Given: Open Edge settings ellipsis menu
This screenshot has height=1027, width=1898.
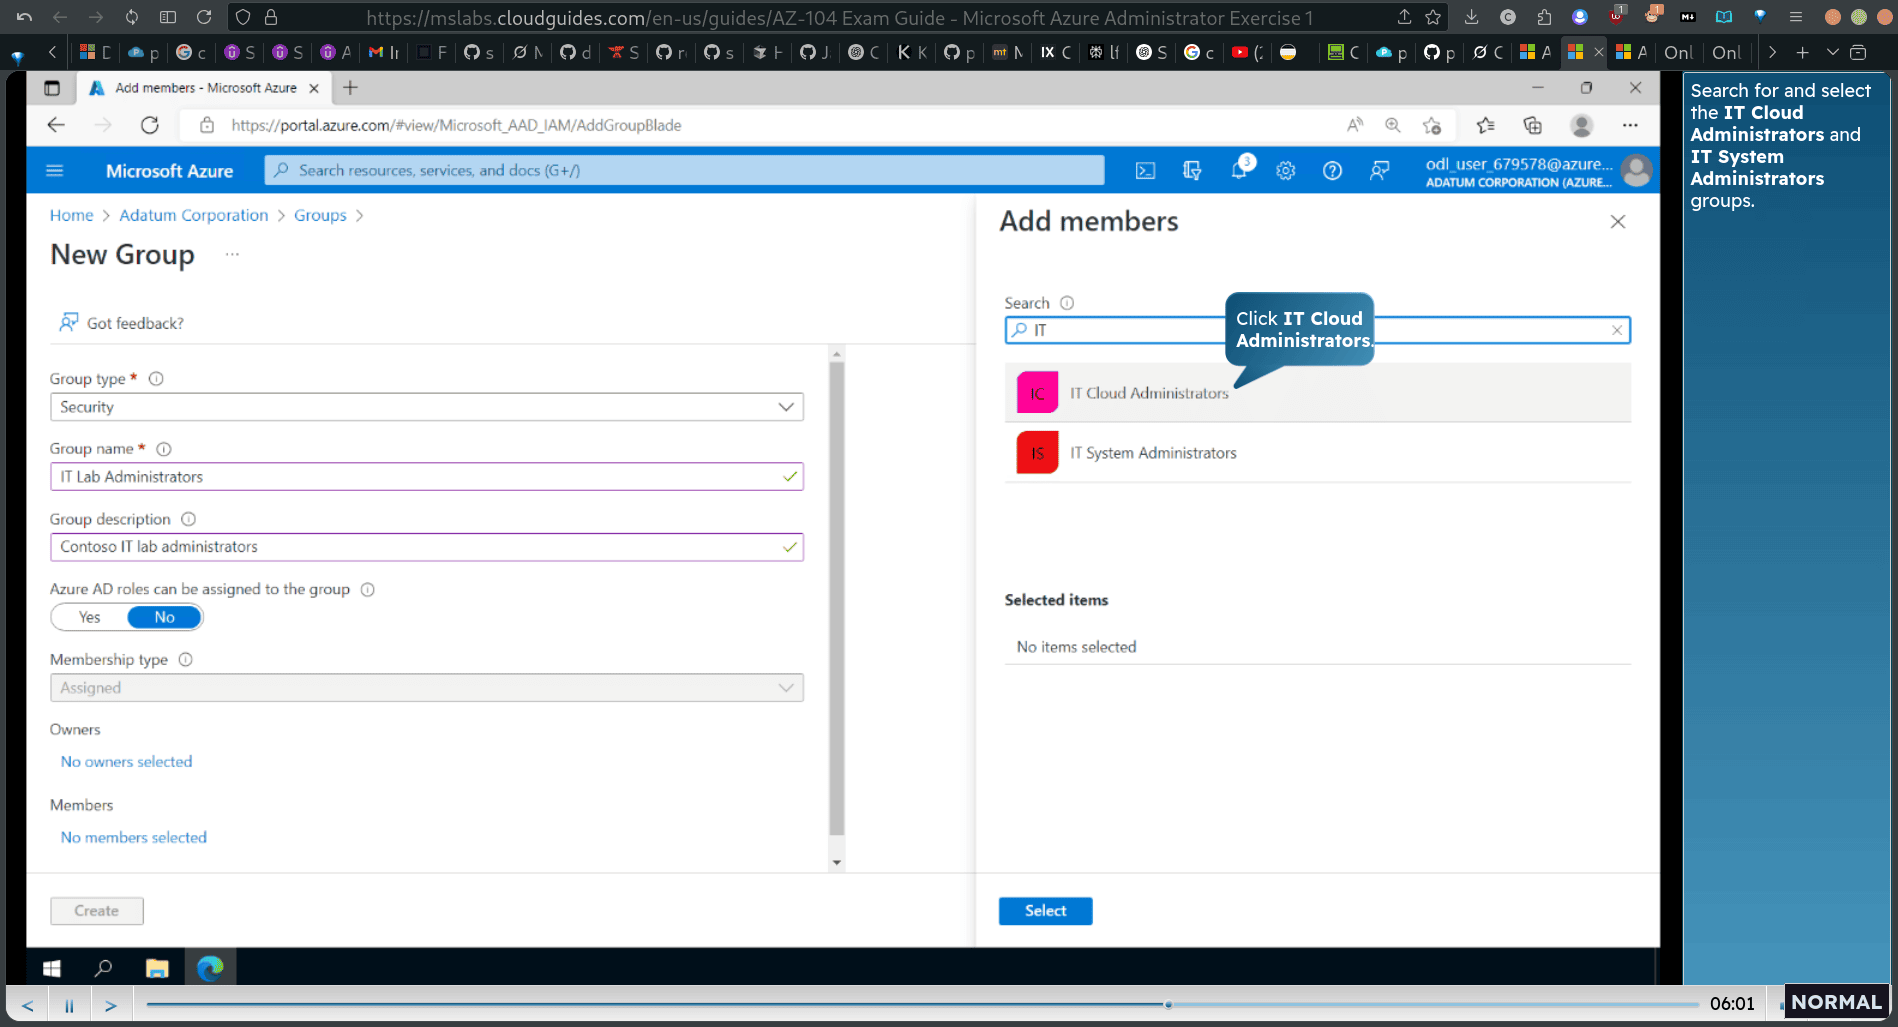Looking at the screenshot, I should [1630, 125].
